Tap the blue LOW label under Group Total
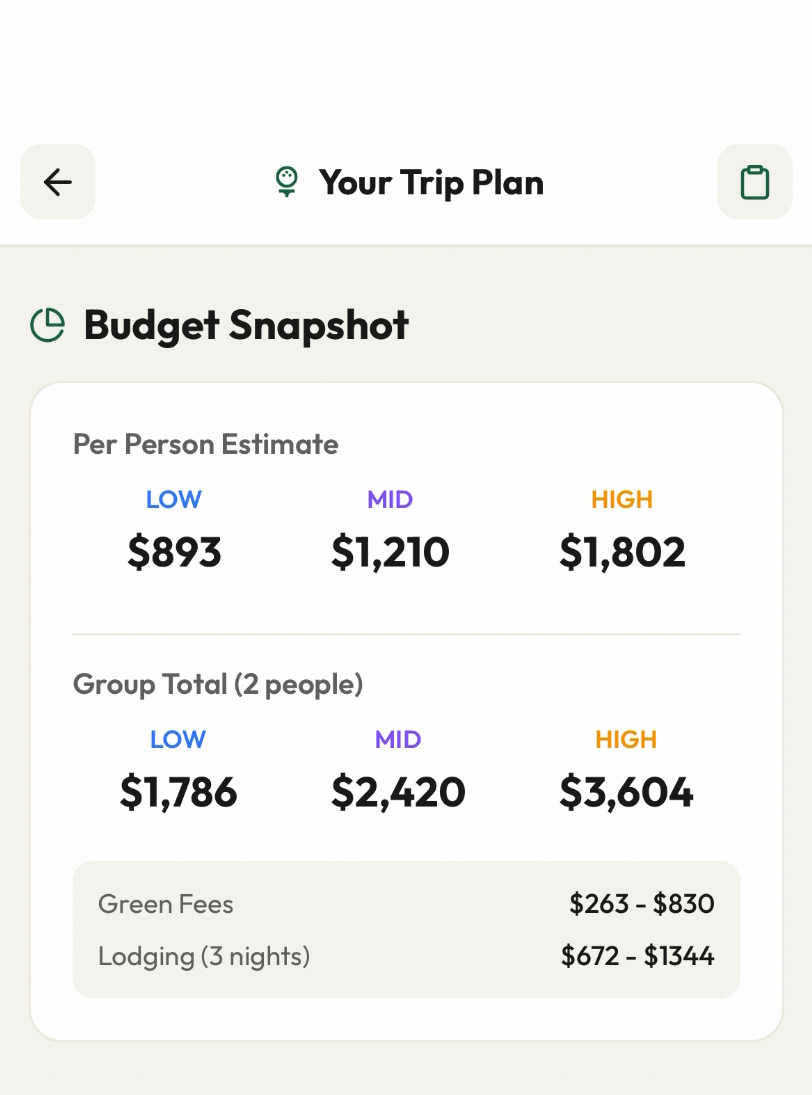The height and width of the screenshot is (1095, 812). [178, 740]
